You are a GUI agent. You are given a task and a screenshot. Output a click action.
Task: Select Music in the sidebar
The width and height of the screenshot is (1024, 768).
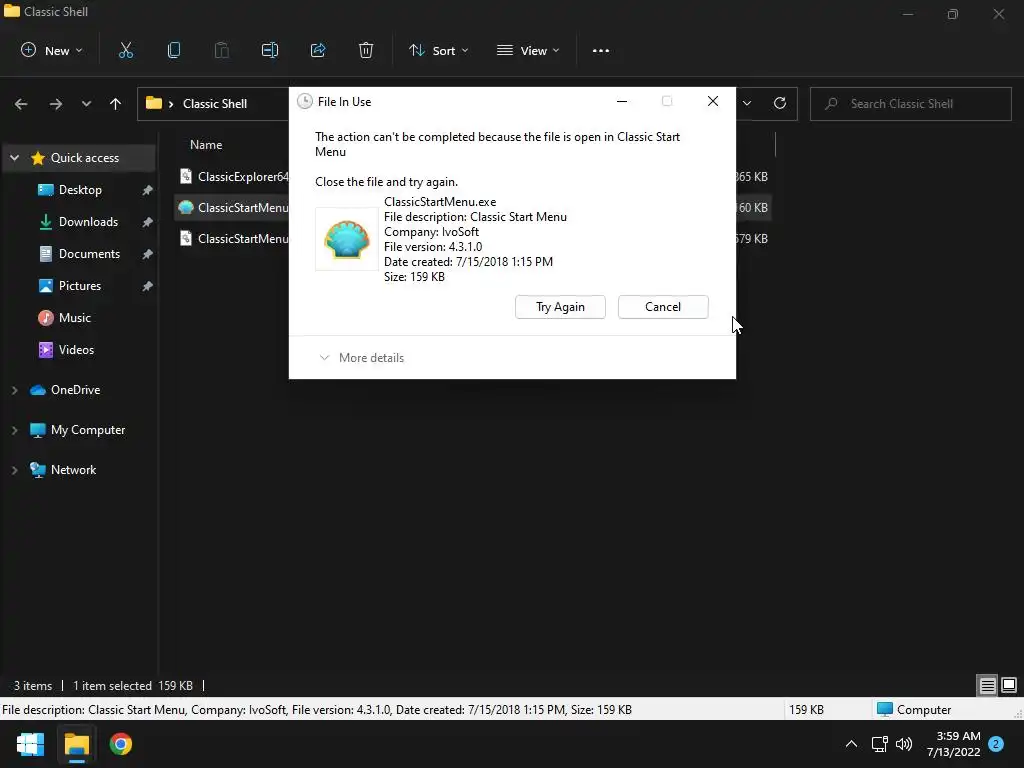point(74,318)
